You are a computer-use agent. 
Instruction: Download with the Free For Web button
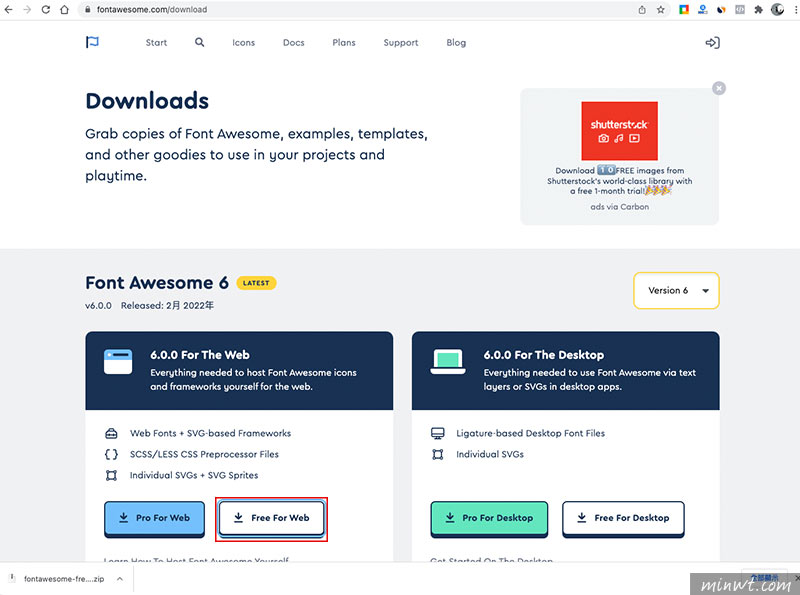click(x=271, y=518)
